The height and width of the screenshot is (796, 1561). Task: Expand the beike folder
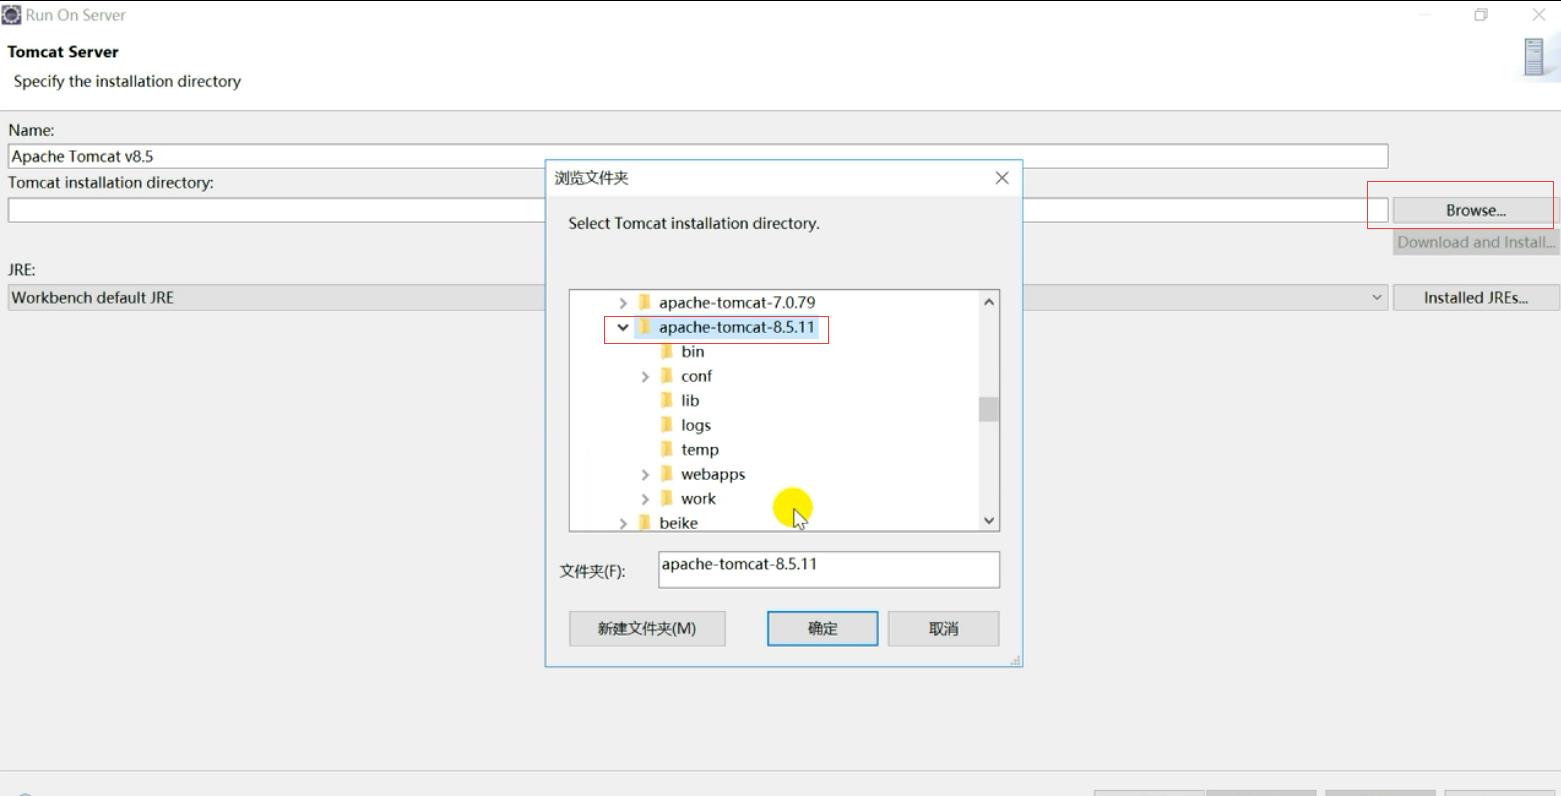pos(623,523)
